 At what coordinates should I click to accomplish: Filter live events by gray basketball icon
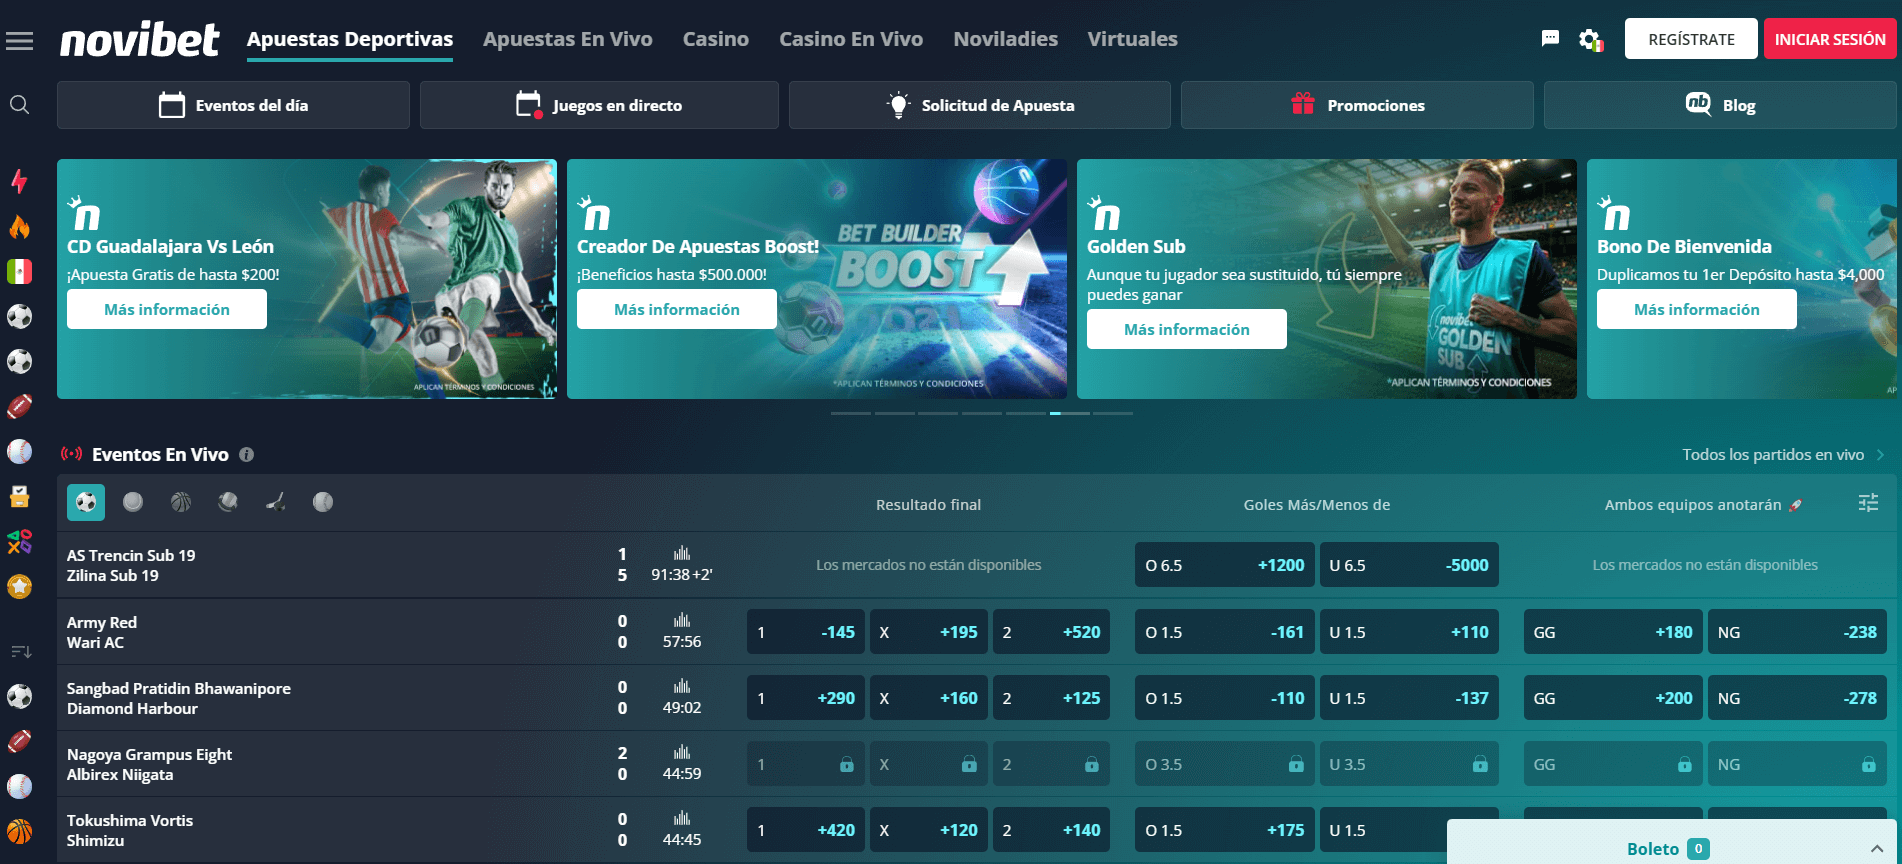[x=181, y=502]
